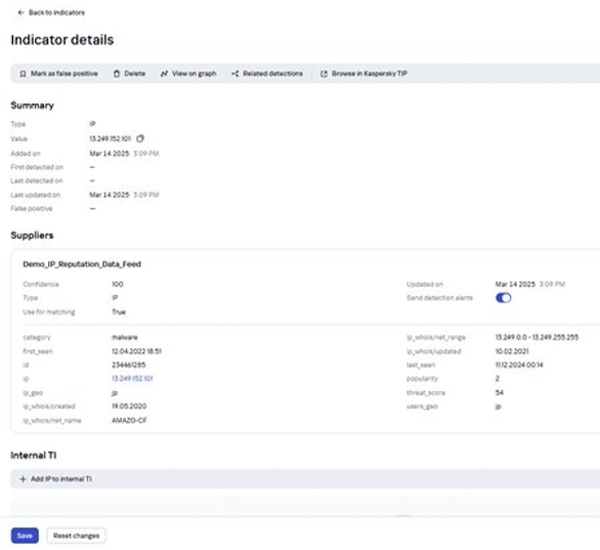Select the popularity value 2
The image size is (600, 550).
click(x=497, y=379)
